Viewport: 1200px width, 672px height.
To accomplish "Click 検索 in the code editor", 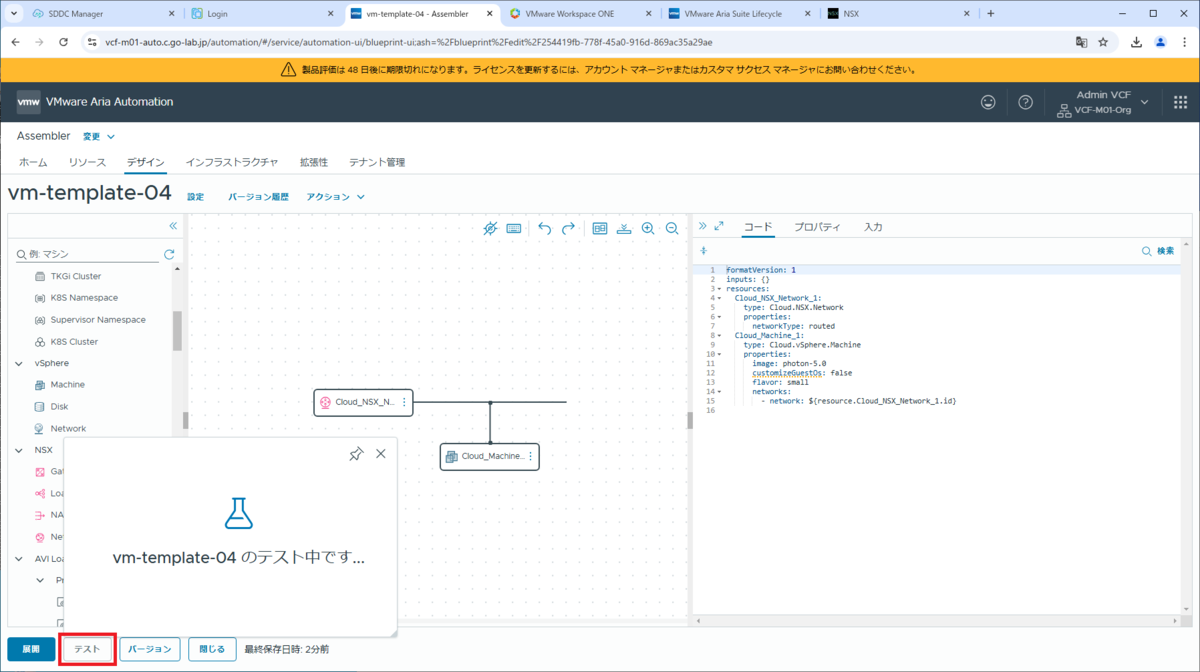I will point(1158,251).
